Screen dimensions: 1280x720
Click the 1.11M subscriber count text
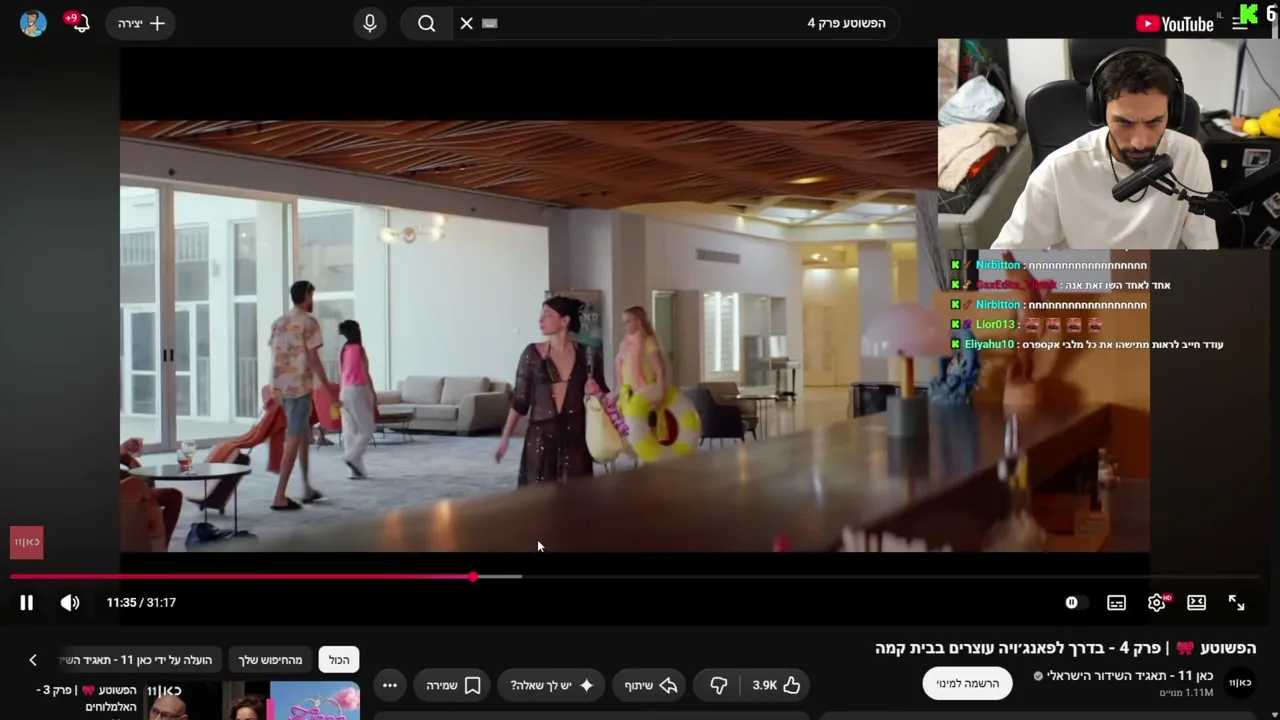pyautogui.click(x=1186, y=692)
